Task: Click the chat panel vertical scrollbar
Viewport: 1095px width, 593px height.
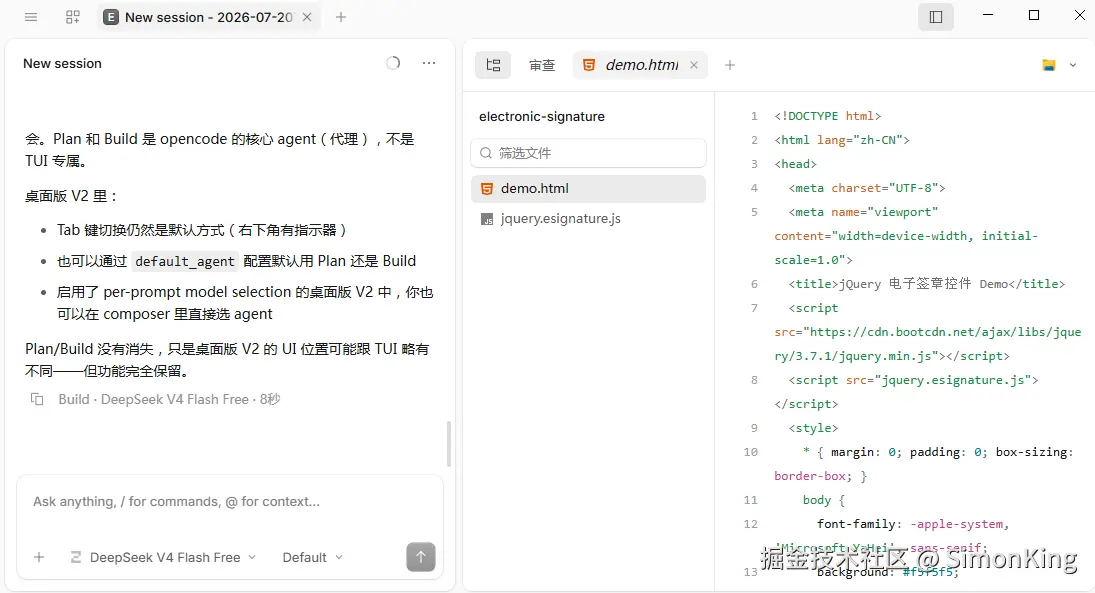Action: [x=448, y=444]
